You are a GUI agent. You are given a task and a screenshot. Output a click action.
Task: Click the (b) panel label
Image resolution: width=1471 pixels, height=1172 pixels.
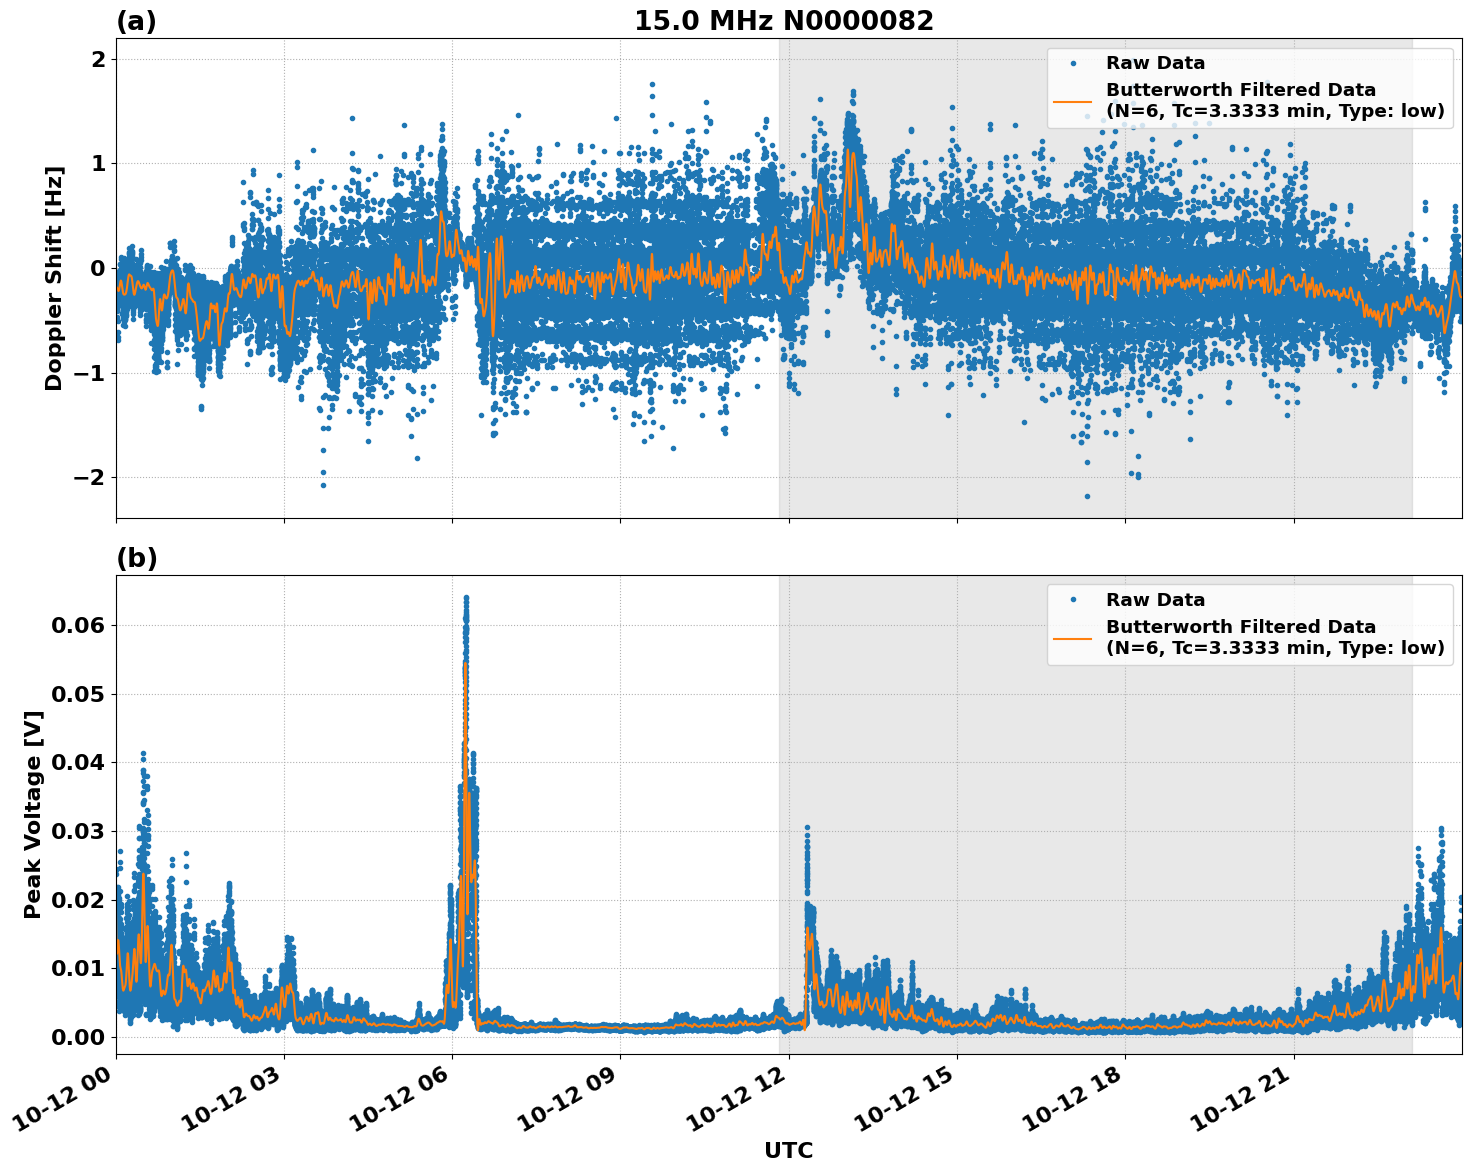coord(136,558)
